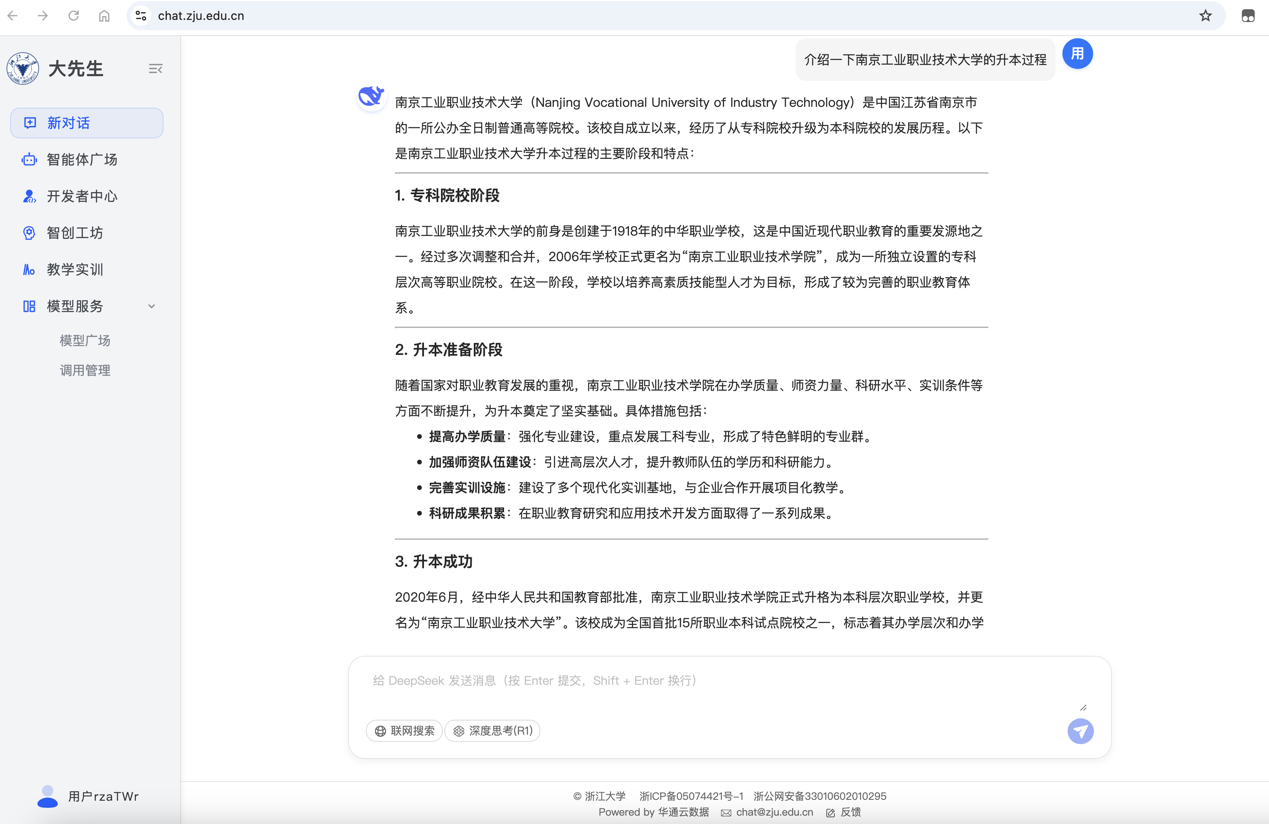Open the browser home page
Screen dimensions: 1269x824
click(x=104, y=16)
